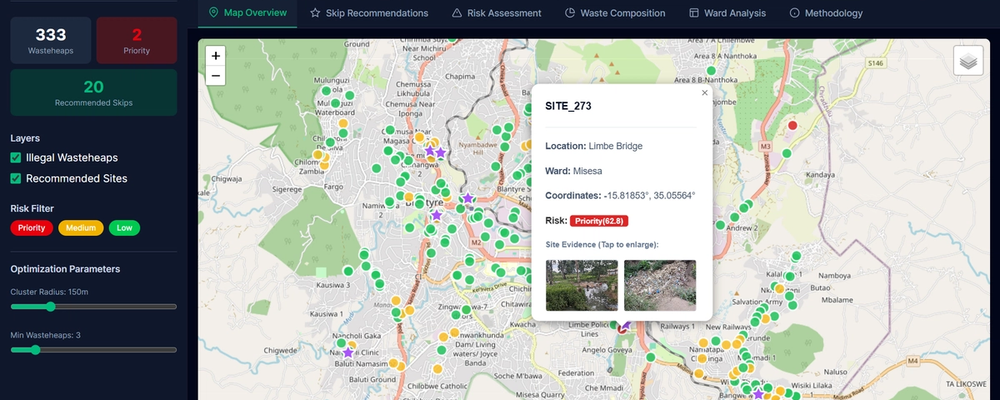1000x400 pixels.
Task: Close the SITE_273 popup
Action: tap(705, 93)
